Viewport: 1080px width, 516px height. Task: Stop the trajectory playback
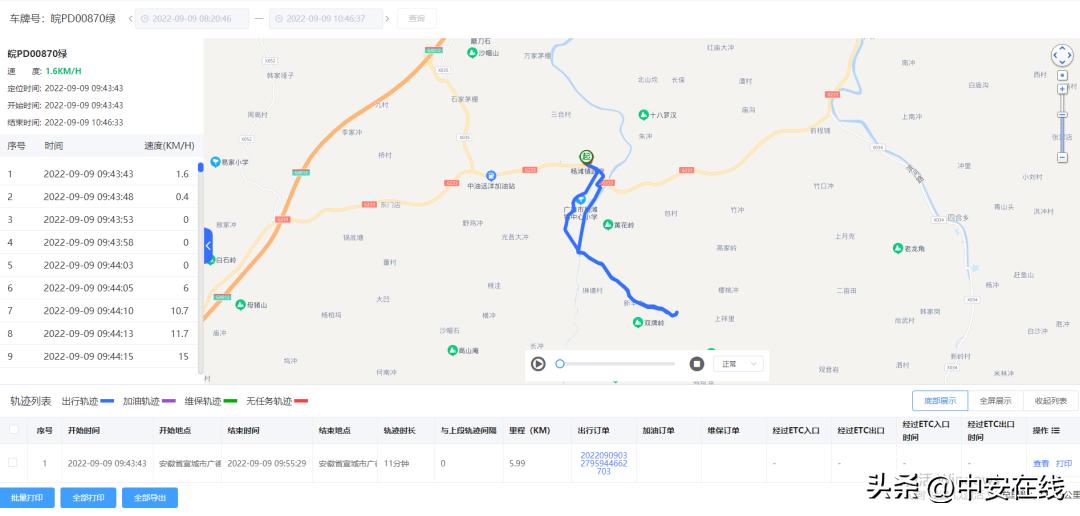697,364
